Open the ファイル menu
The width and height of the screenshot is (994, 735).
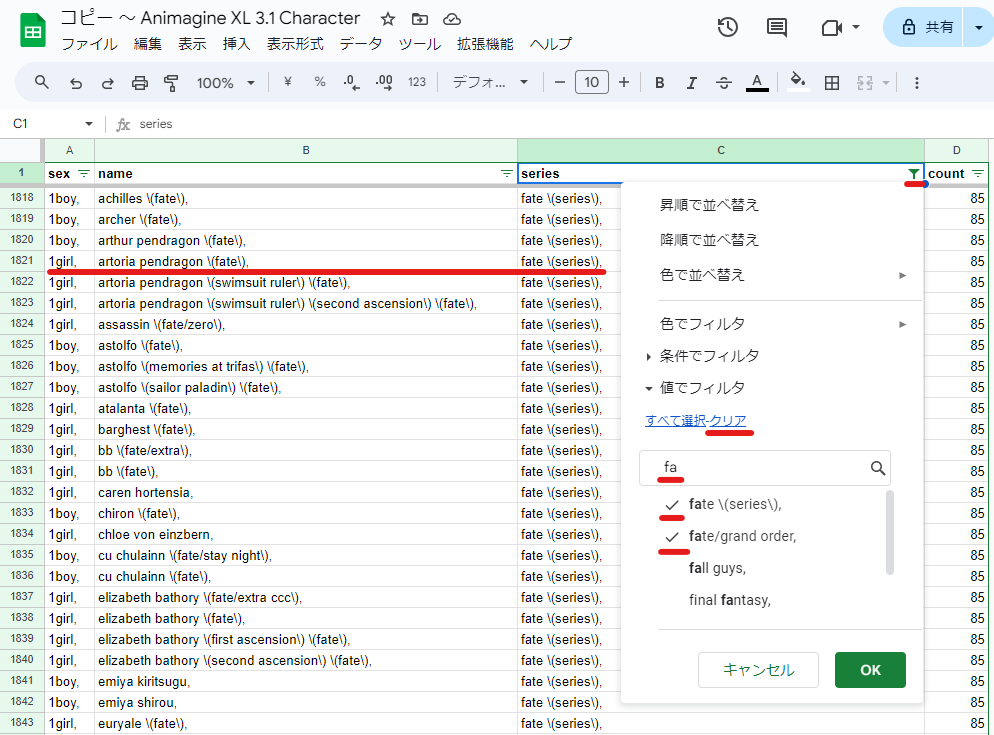(x=89, y=44)
